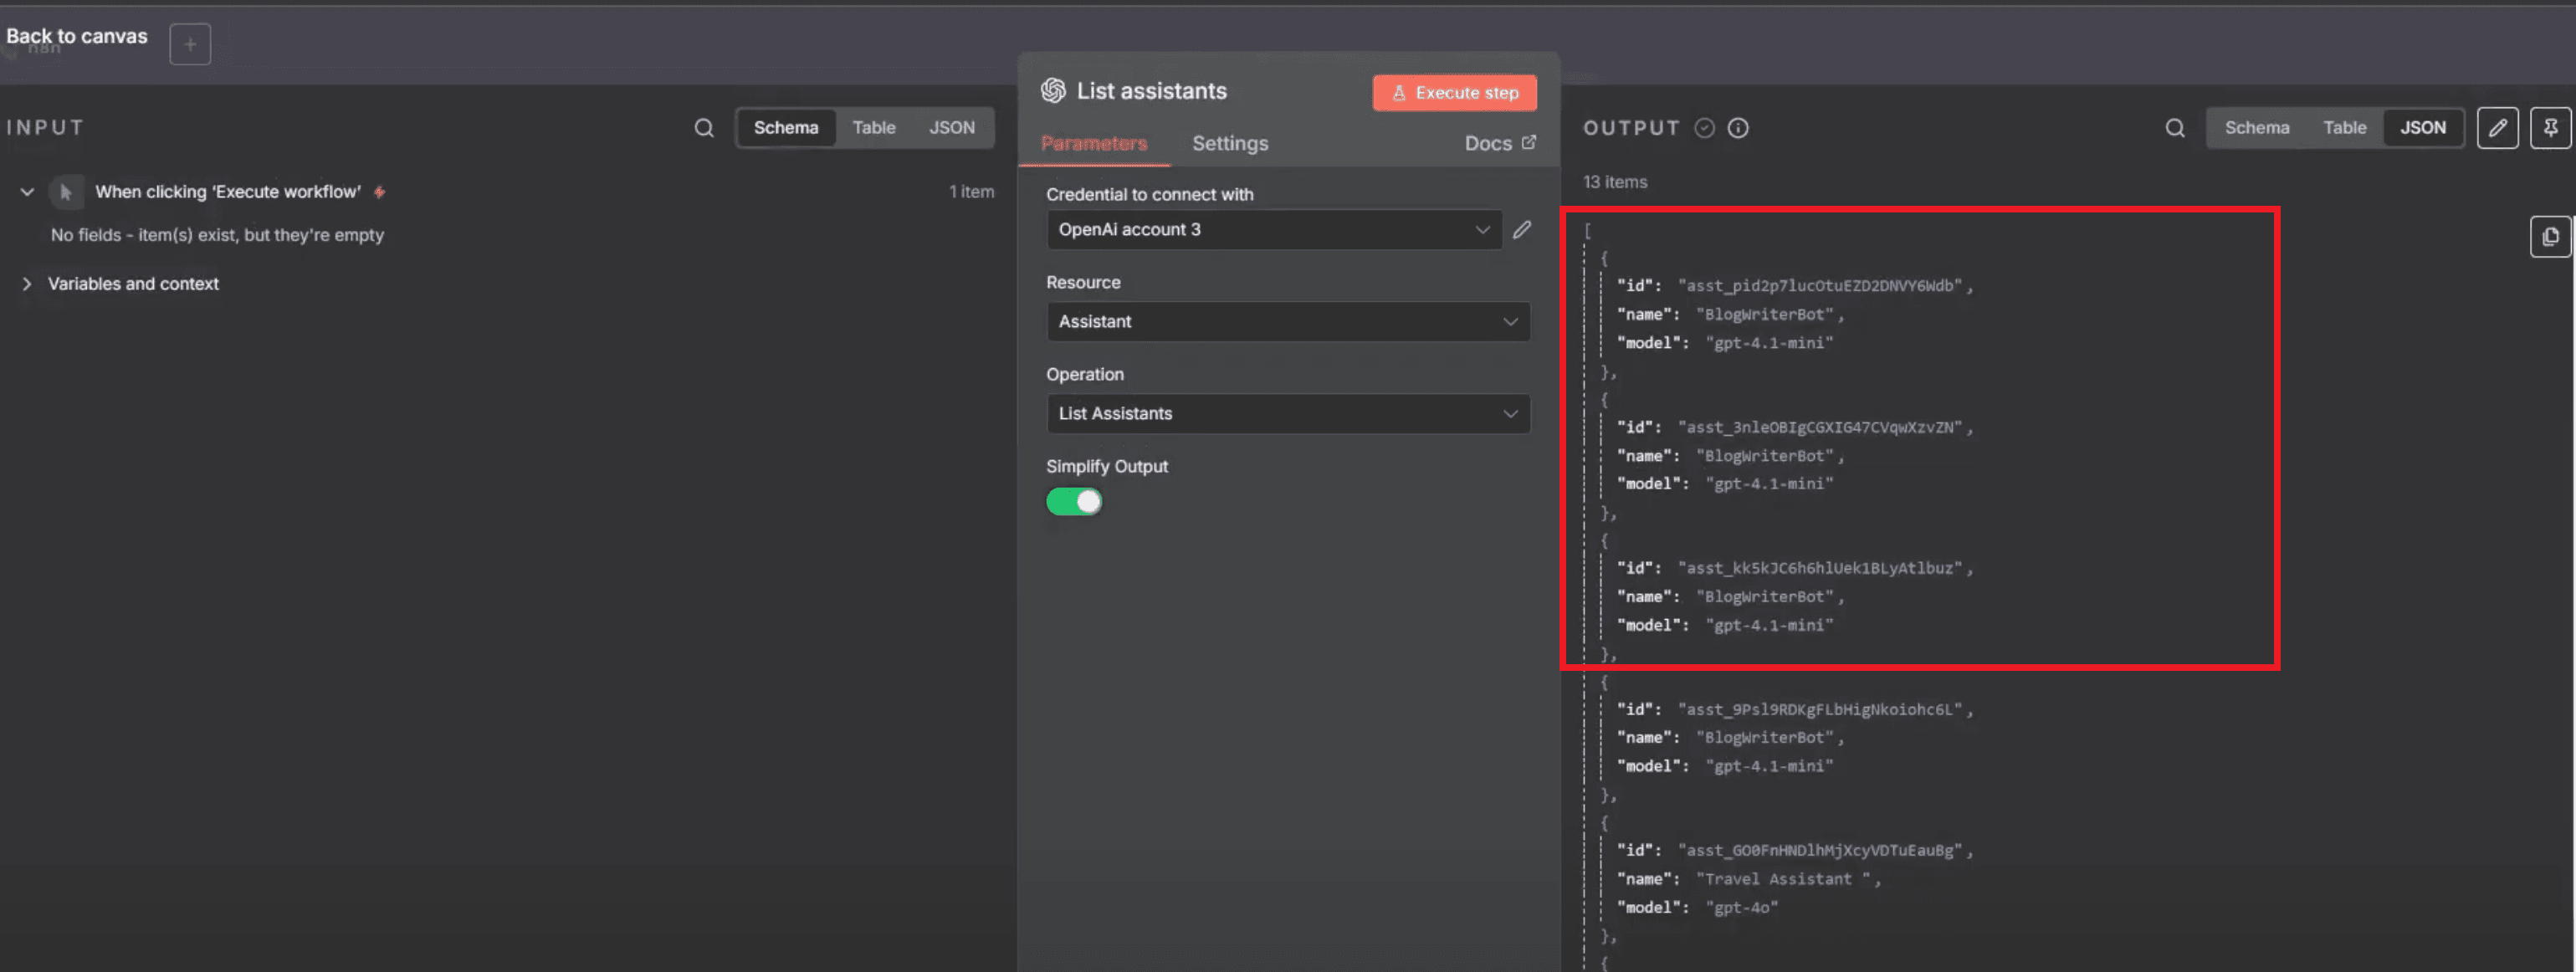
Task: Open the Docs link
Action: (1498, 143)
